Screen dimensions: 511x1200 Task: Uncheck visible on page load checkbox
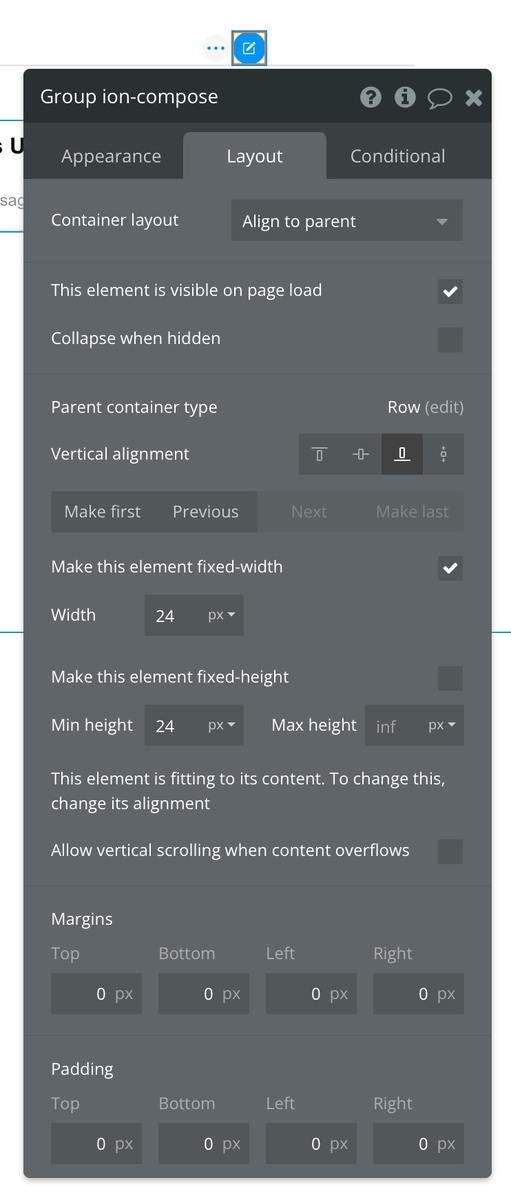[450, 291]
